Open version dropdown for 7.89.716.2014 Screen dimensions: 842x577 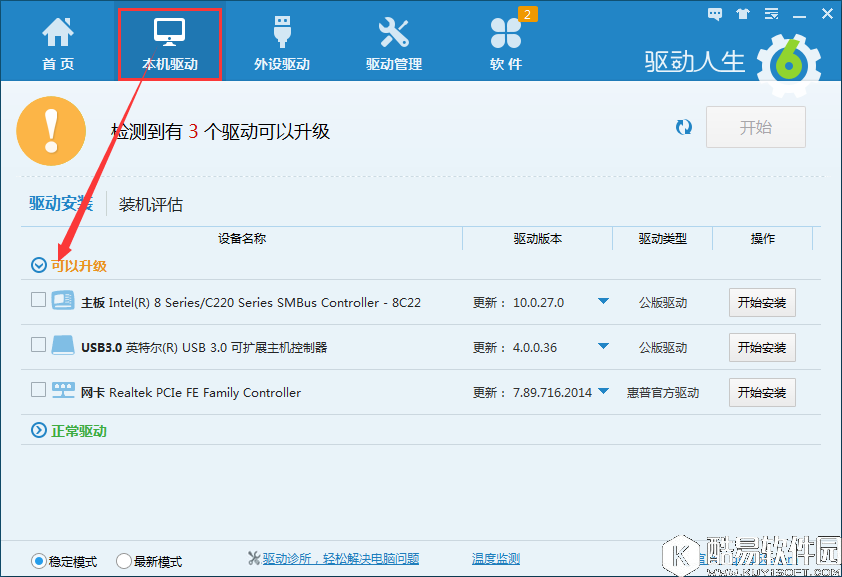(603, 392)
